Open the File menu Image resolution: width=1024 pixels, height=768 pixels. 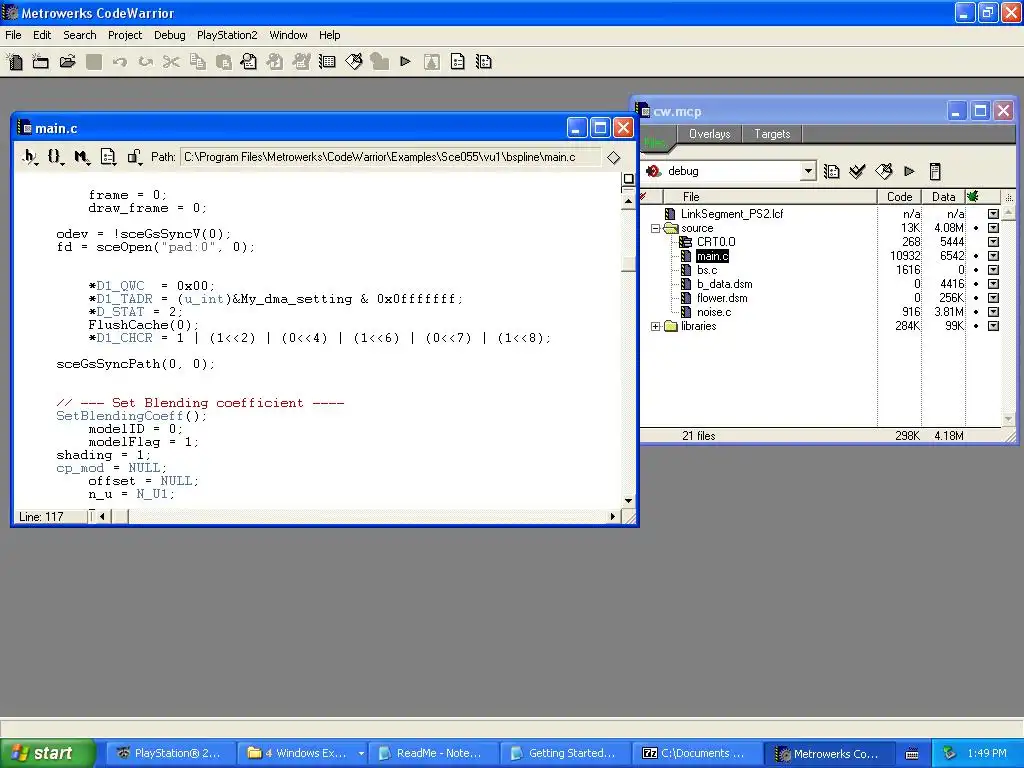13,35
